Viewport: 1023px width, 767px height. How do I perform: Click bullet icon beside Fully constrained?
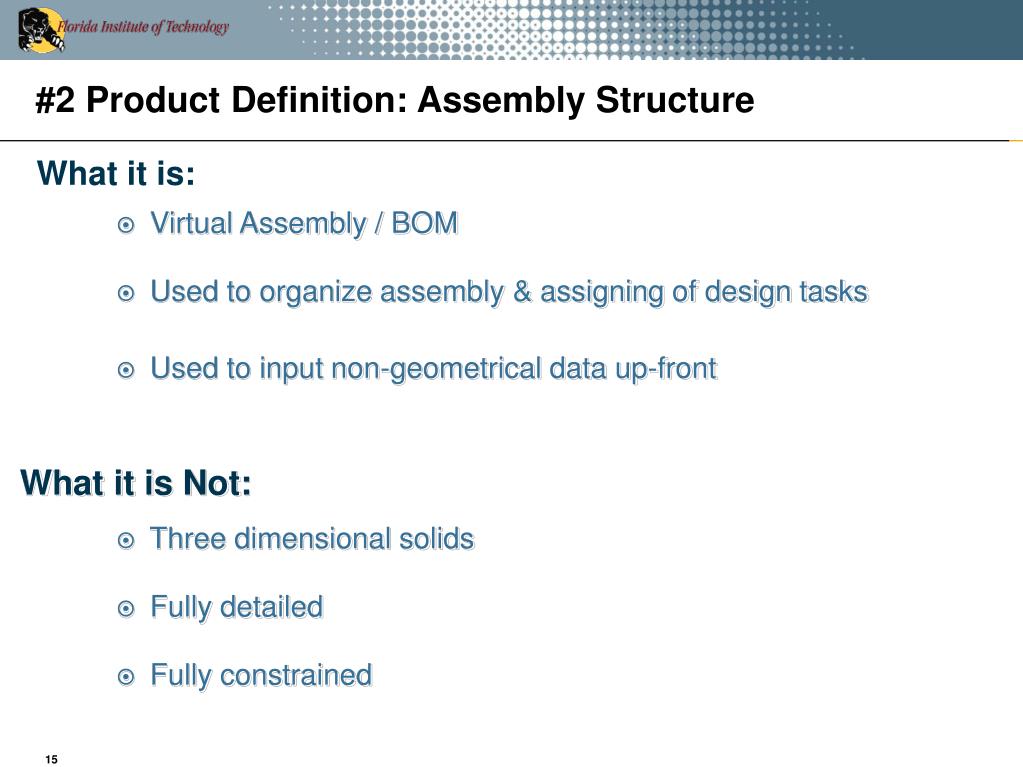[x=126, y=677]
